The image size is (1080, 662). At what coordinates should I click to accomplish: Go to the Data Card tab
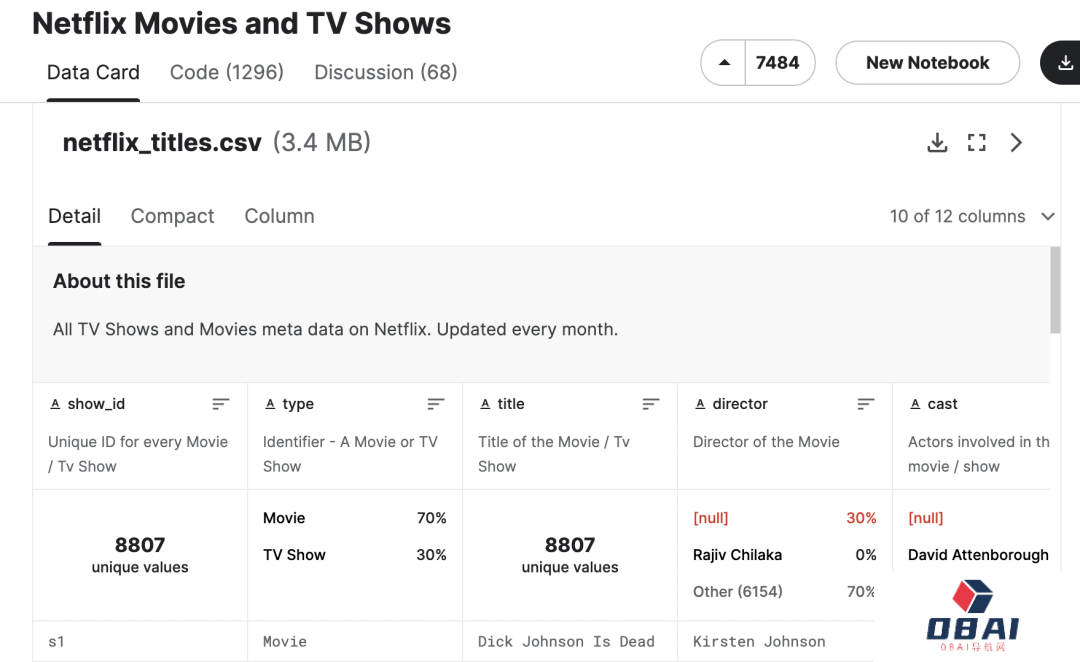point(93,72)
